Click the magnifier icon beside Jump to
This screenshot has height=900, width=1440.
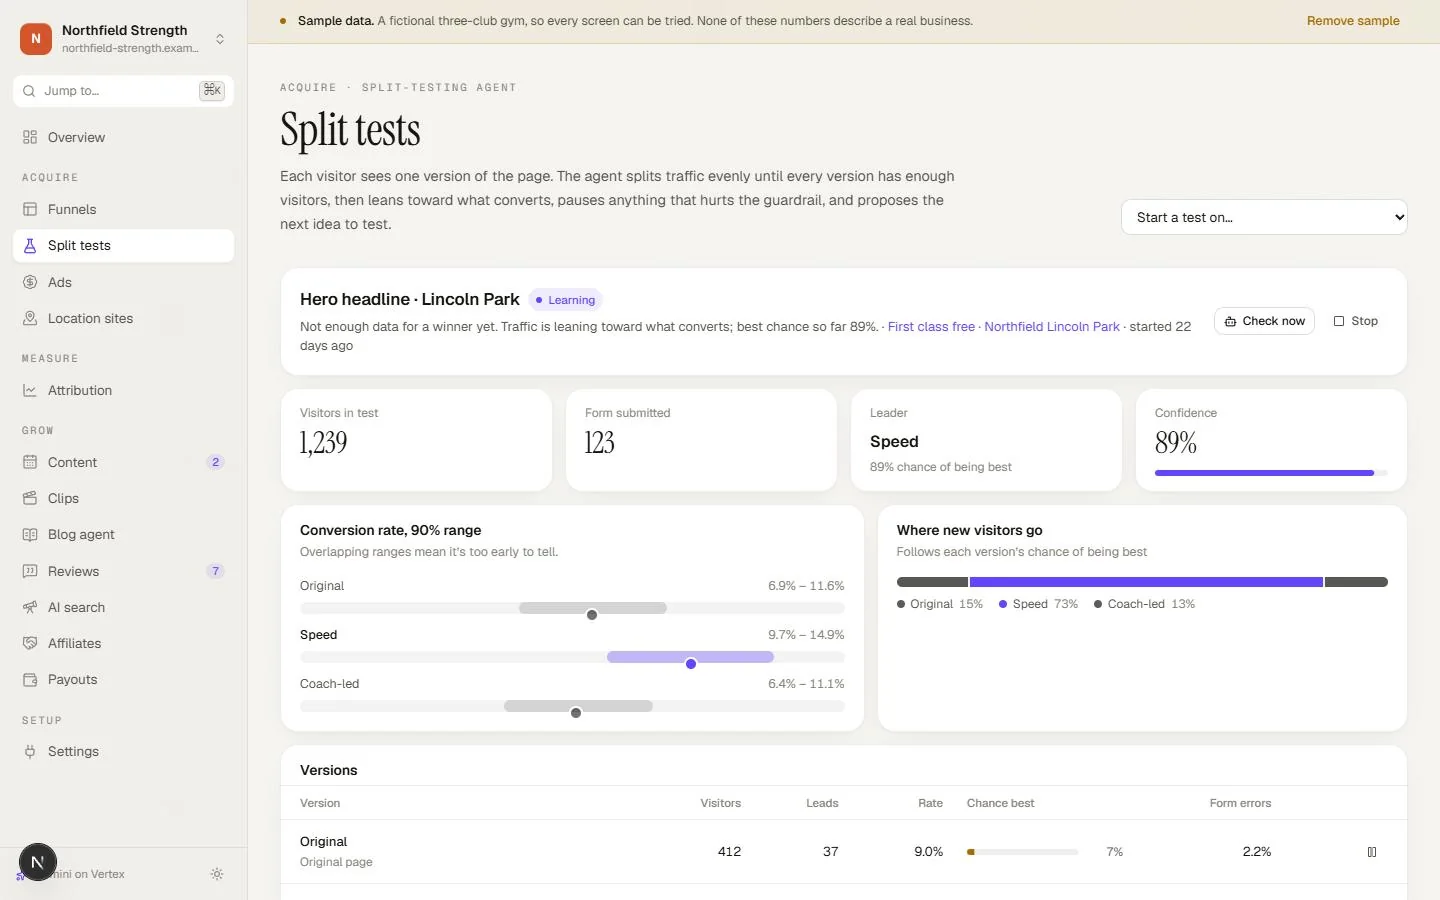(x=29, y=91)
